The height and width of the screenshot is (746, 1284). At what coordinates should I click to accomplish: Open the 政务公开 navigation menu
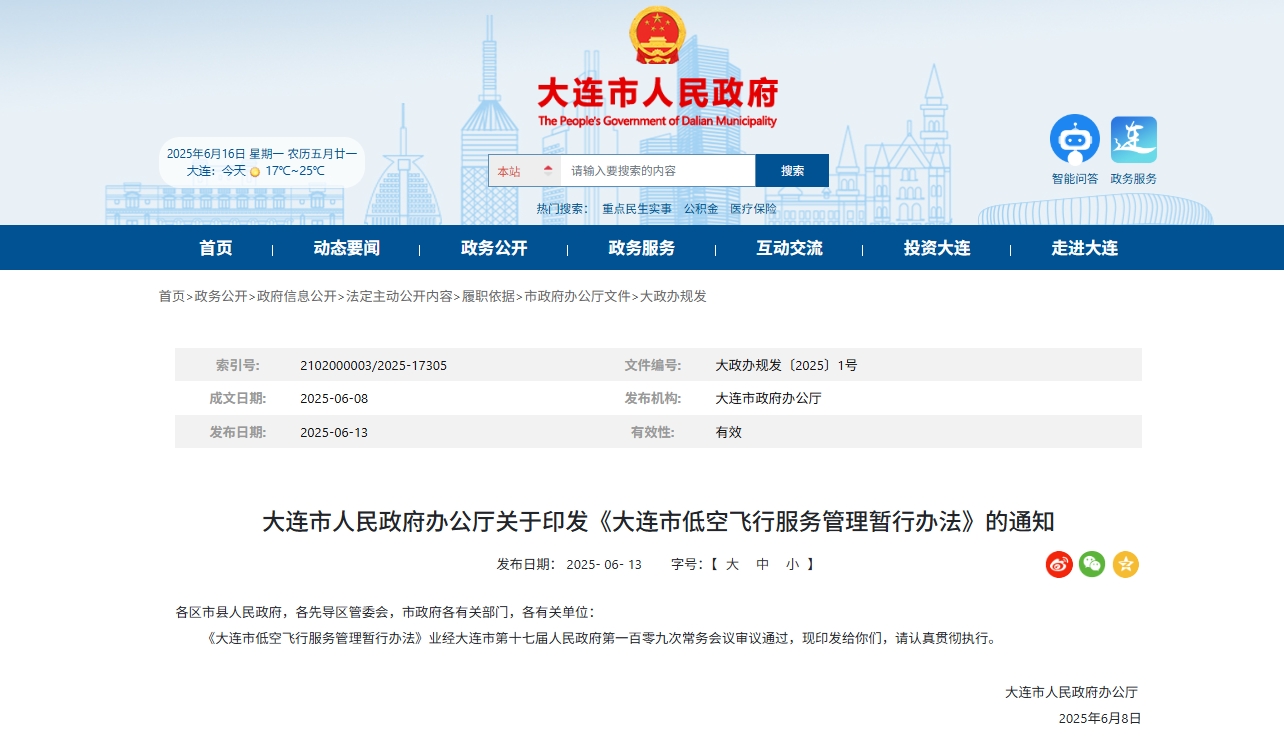tap(494, 248)
